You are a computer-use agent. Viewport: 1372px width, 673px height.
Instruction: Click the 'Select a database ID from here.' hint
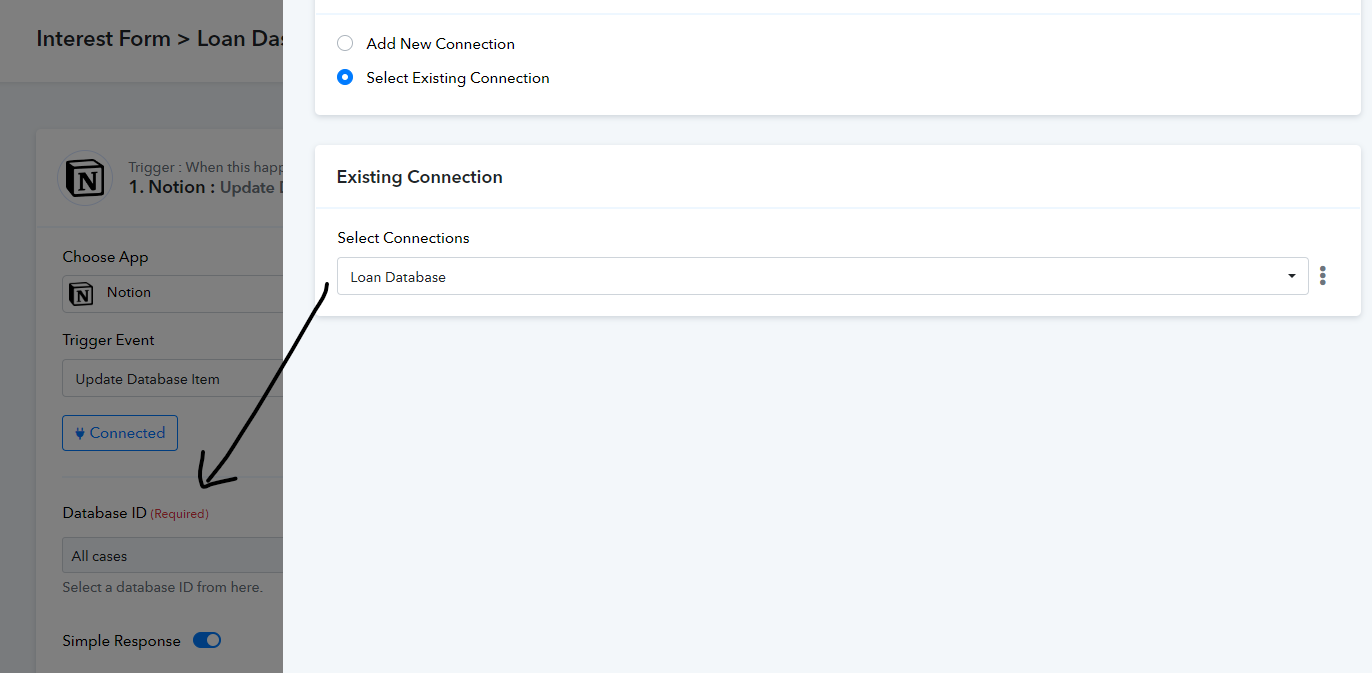(162, 588)
